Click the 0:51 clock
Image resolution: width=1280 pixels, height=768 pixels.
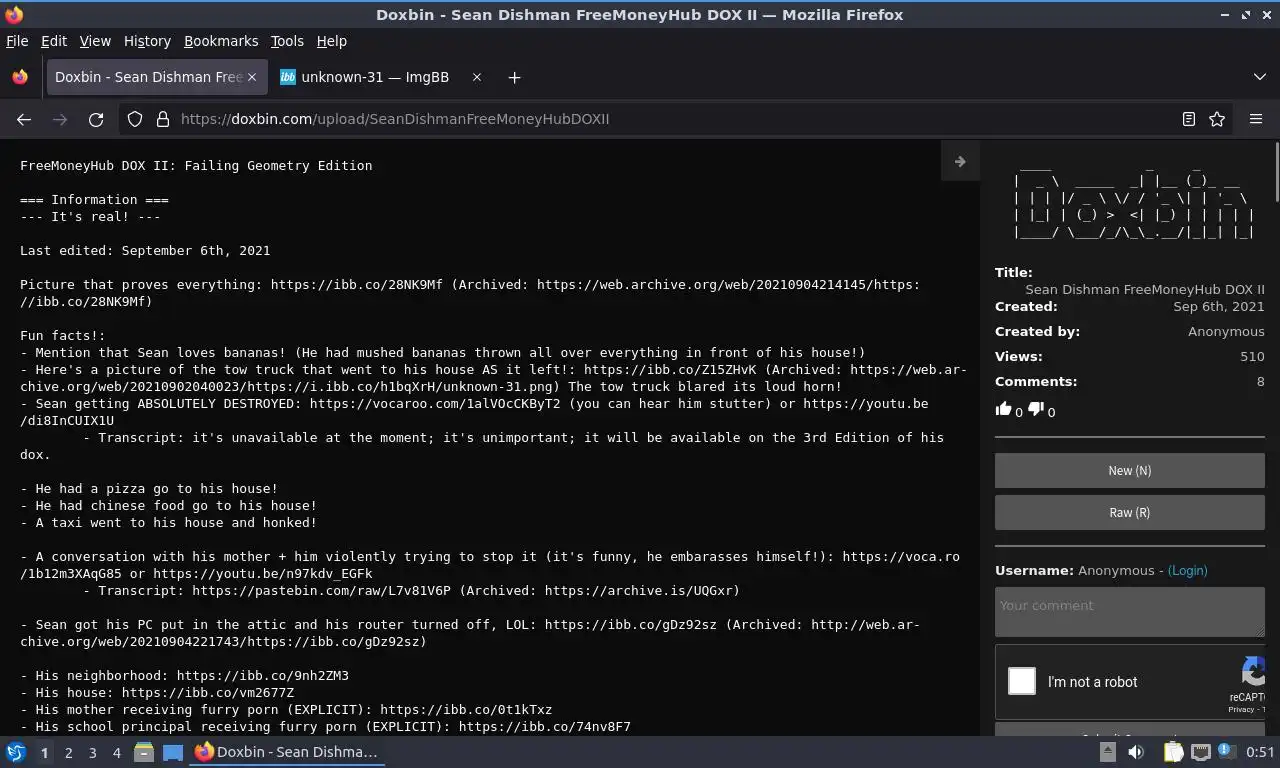(x=1260, y=752)
